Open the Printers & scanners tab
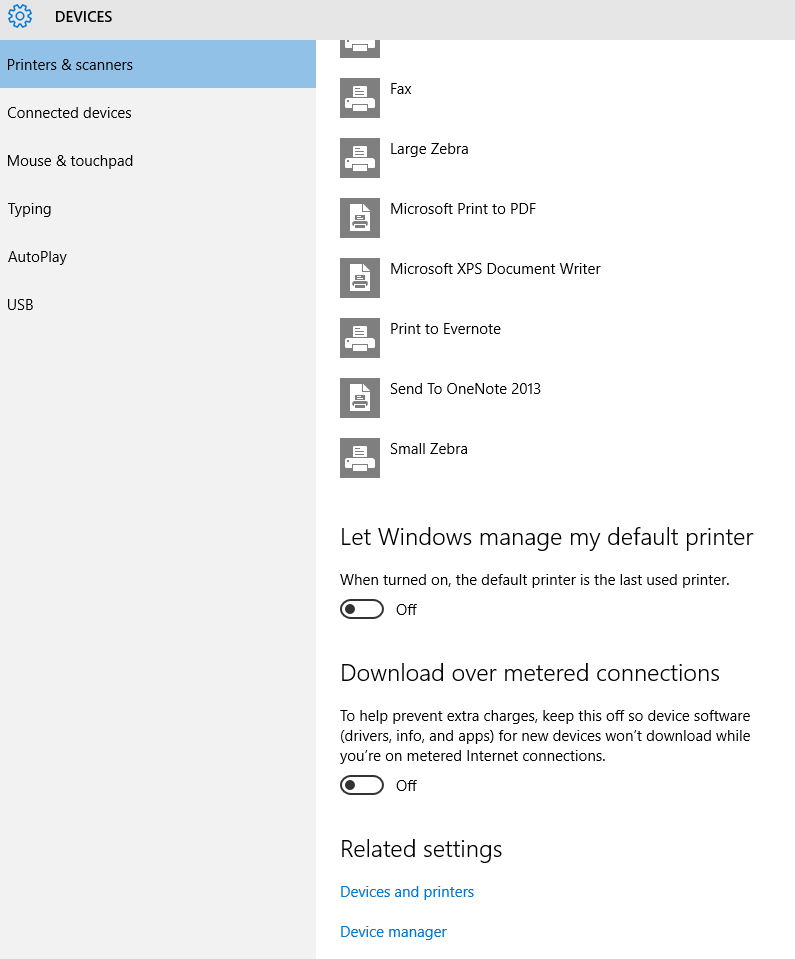Viewport: 795px width, 959px height. click(70, 65)
